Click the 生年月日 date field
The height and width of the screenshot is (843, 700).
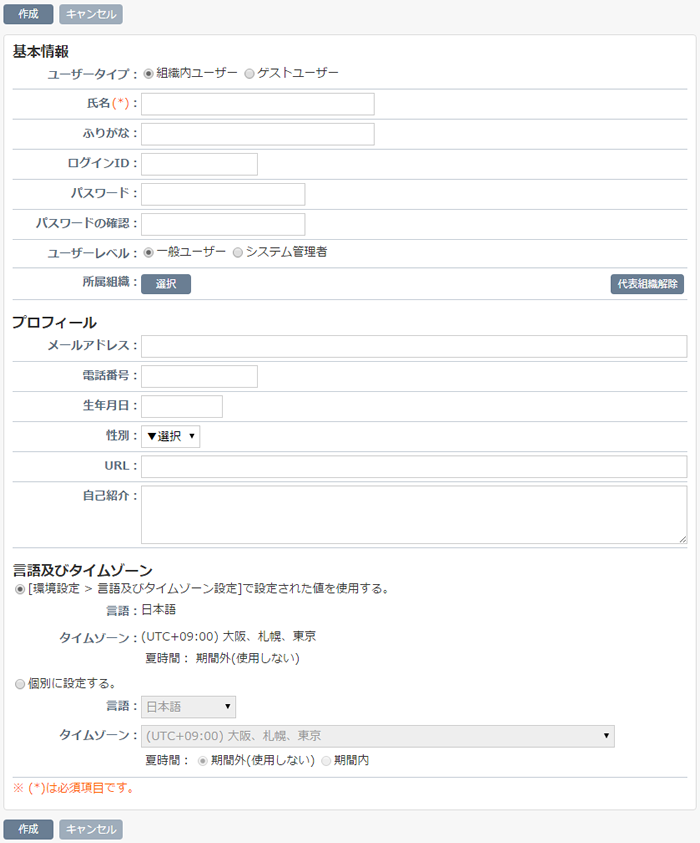point(182,406)
